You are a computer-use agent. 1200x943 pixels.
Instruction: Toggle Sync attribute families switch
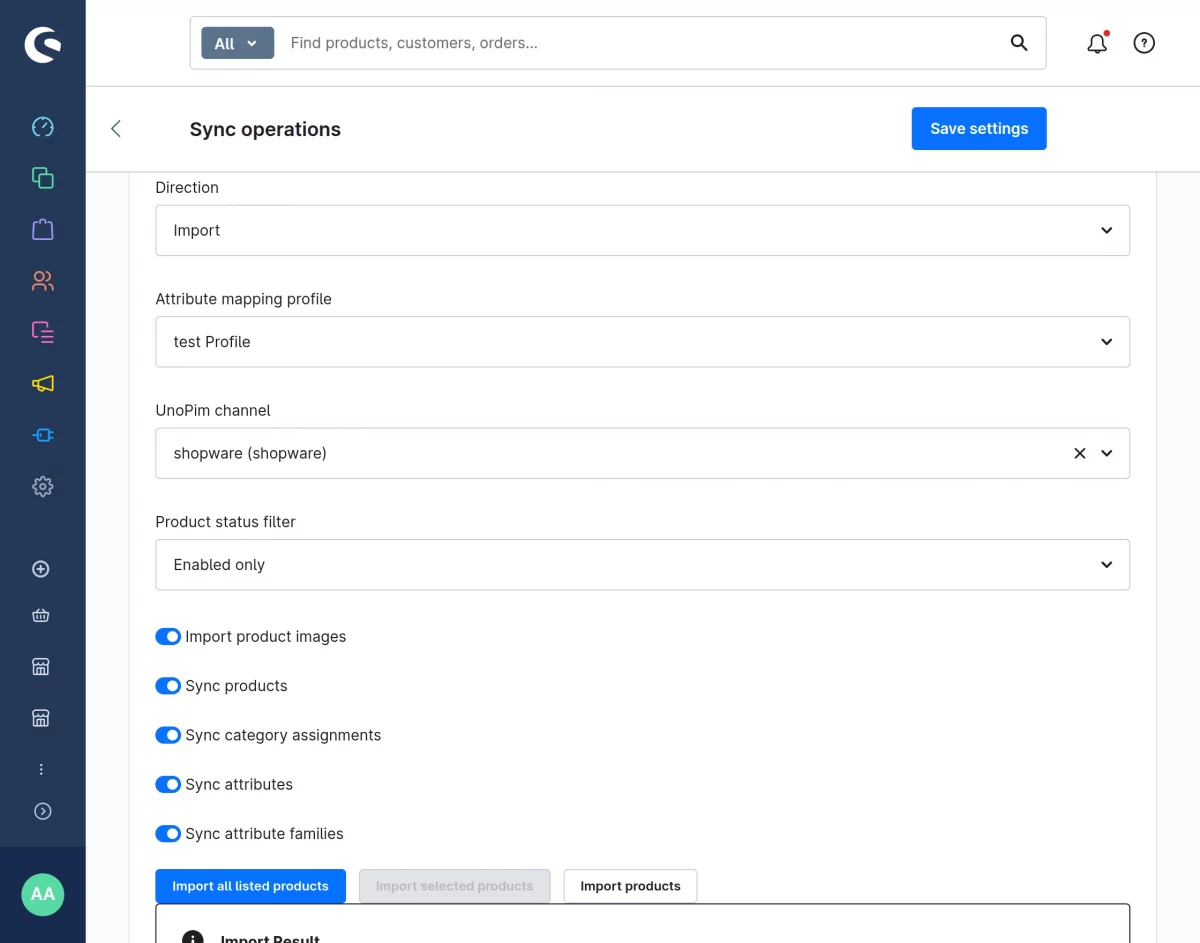(168, 834)
